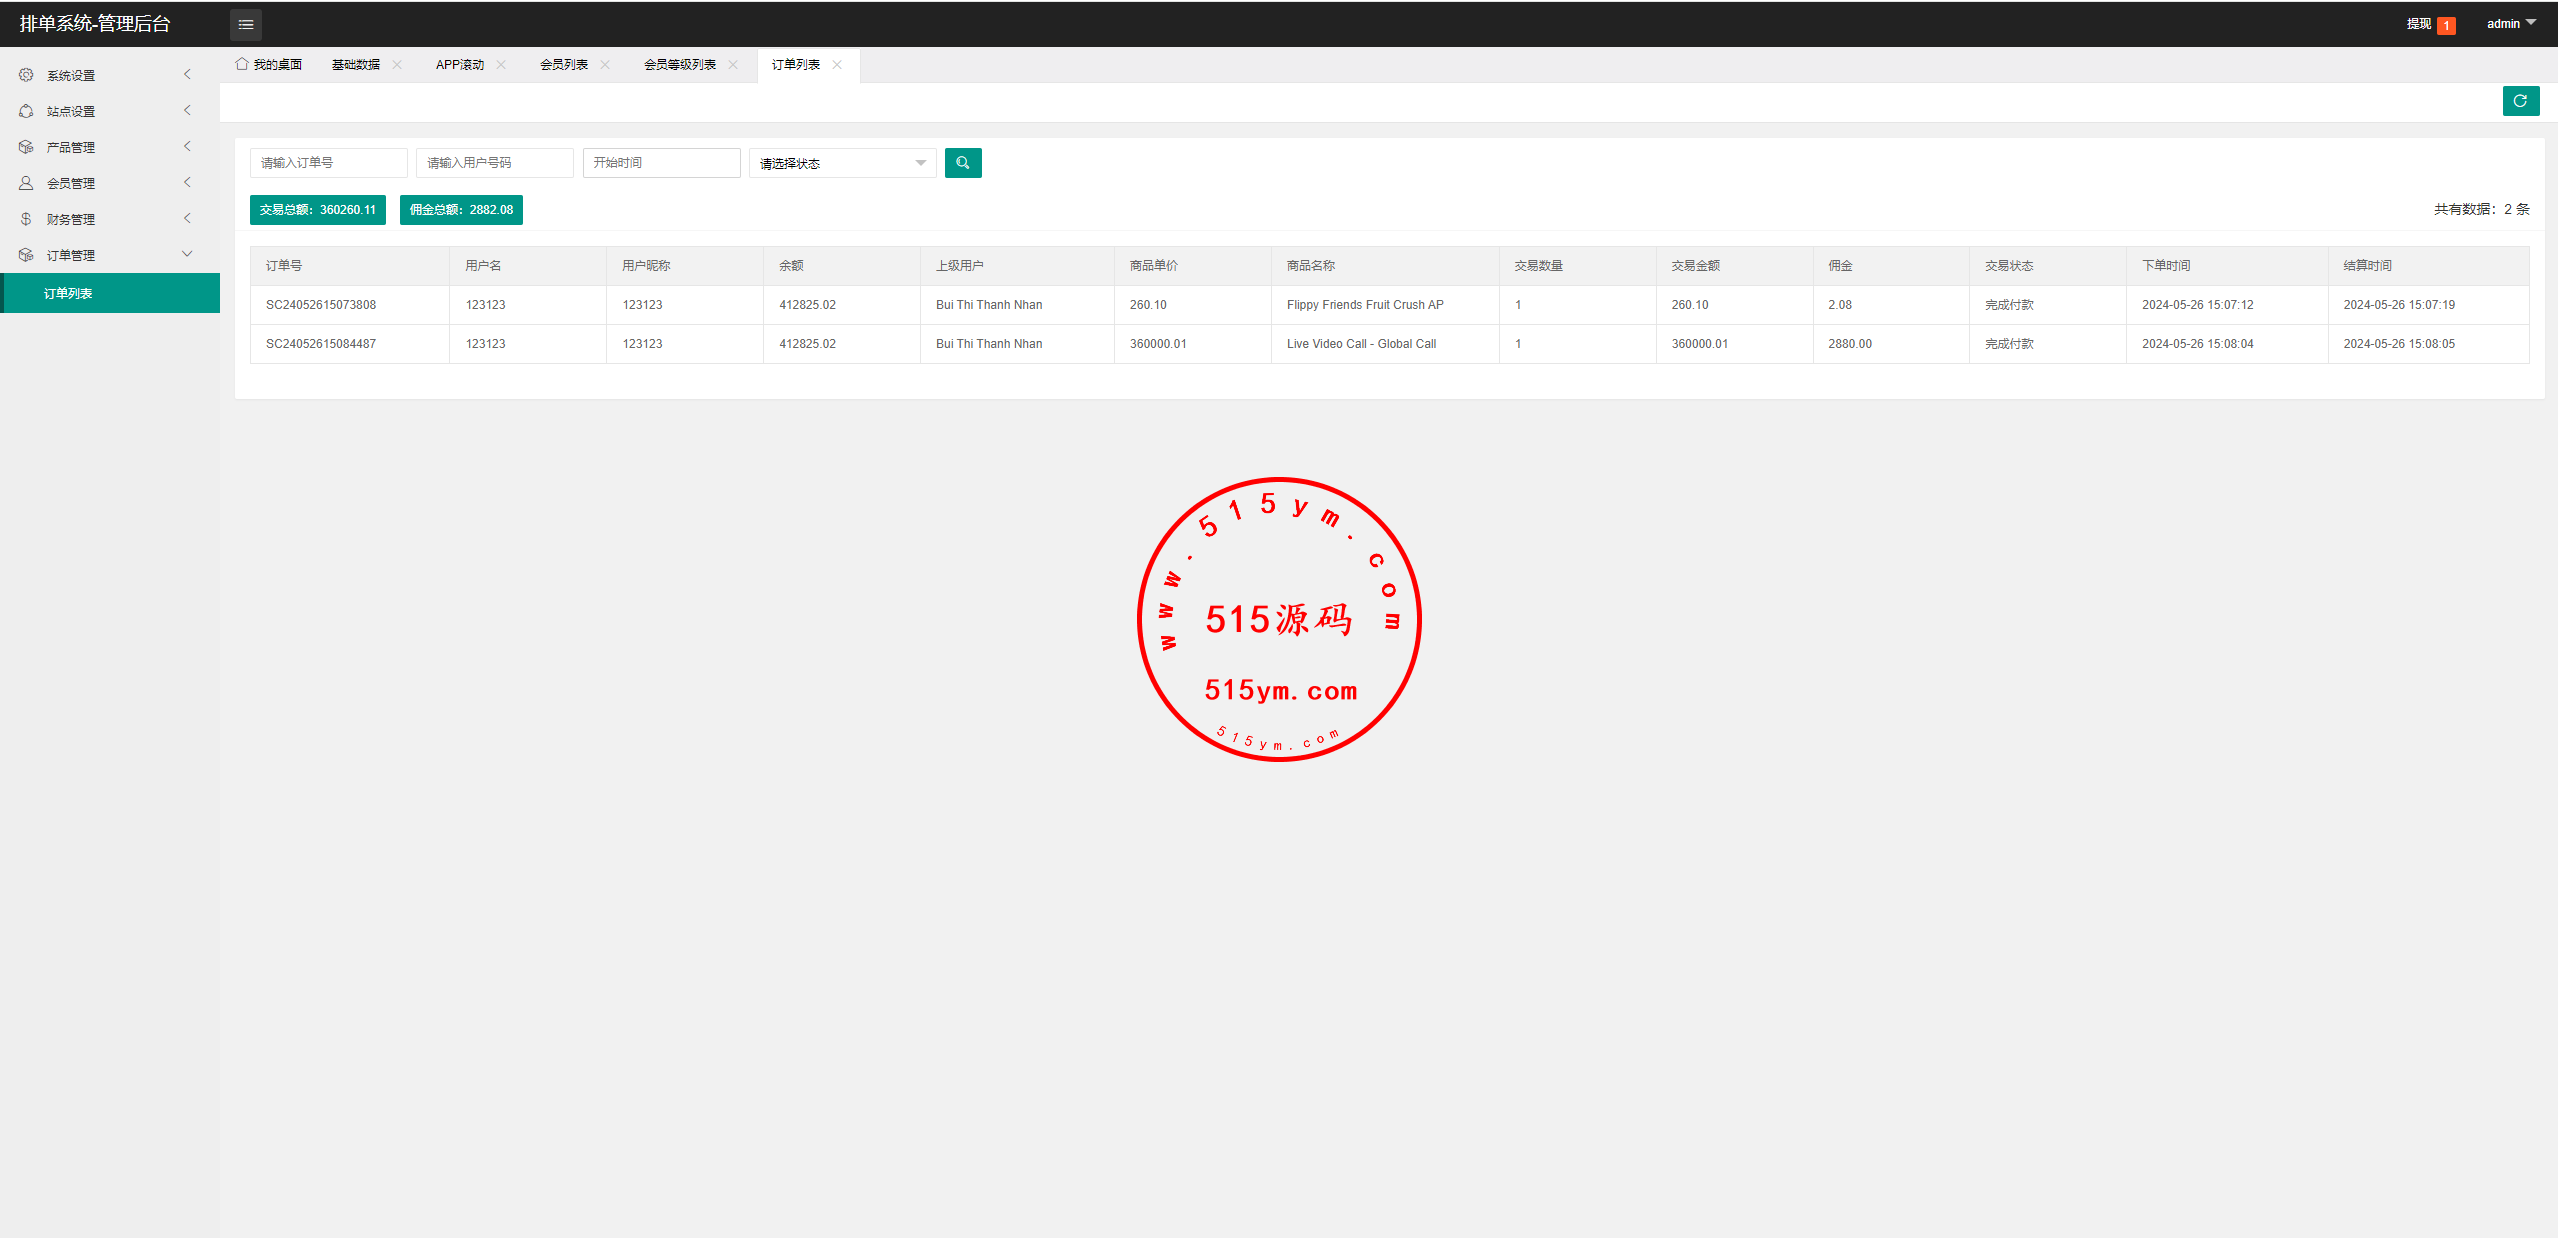The image size is (2558, 1238).
Task: Open the 请选择状态 dropdown
Action: (x=842, y=163)
